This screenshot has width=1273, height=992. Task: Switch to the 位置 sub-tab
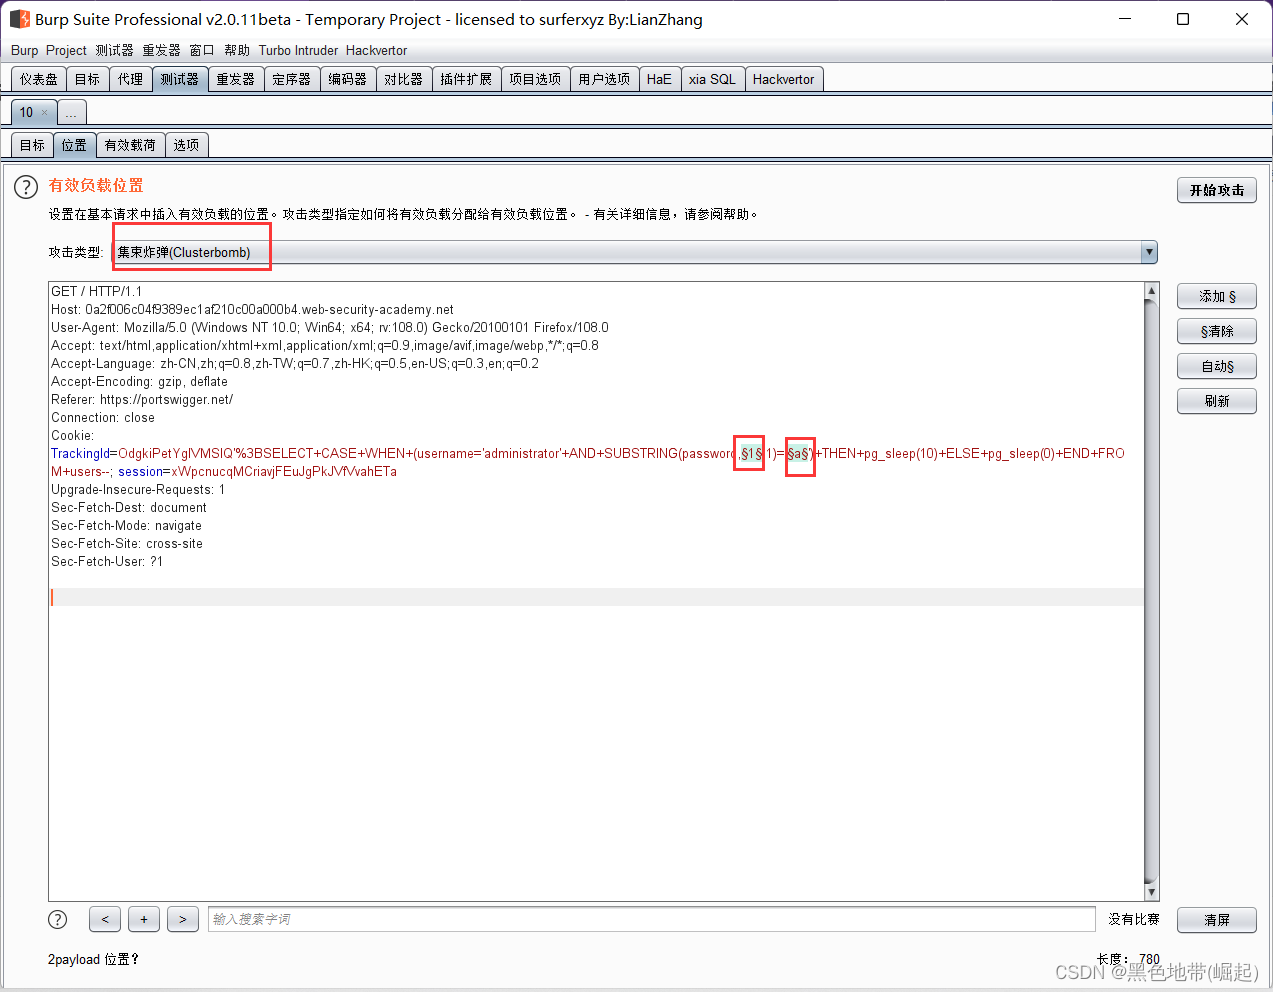pos(75,145)
